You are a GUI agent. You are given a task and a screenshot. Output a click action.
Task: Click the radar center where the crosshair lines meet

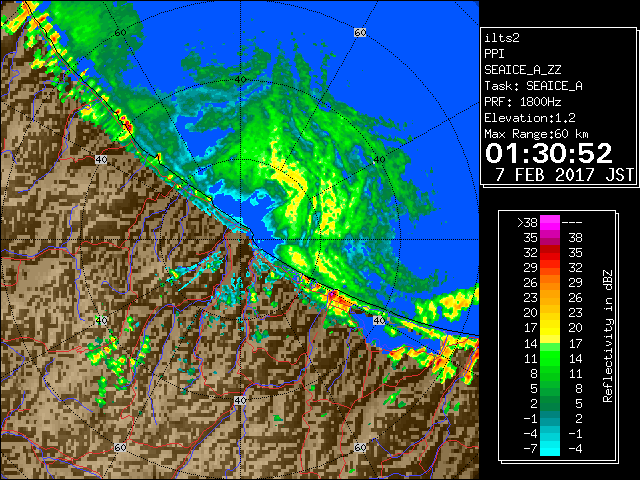[x=240, y=240]
